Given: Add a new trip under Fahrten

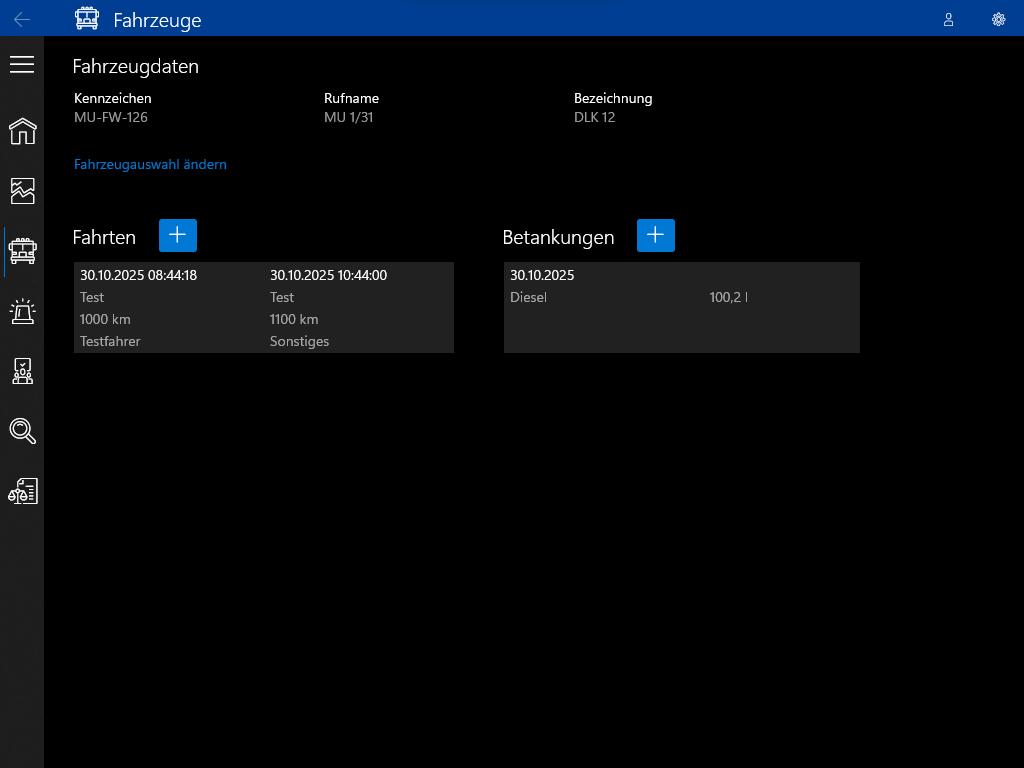Looking at the screenshot, I should pos(178,235).
